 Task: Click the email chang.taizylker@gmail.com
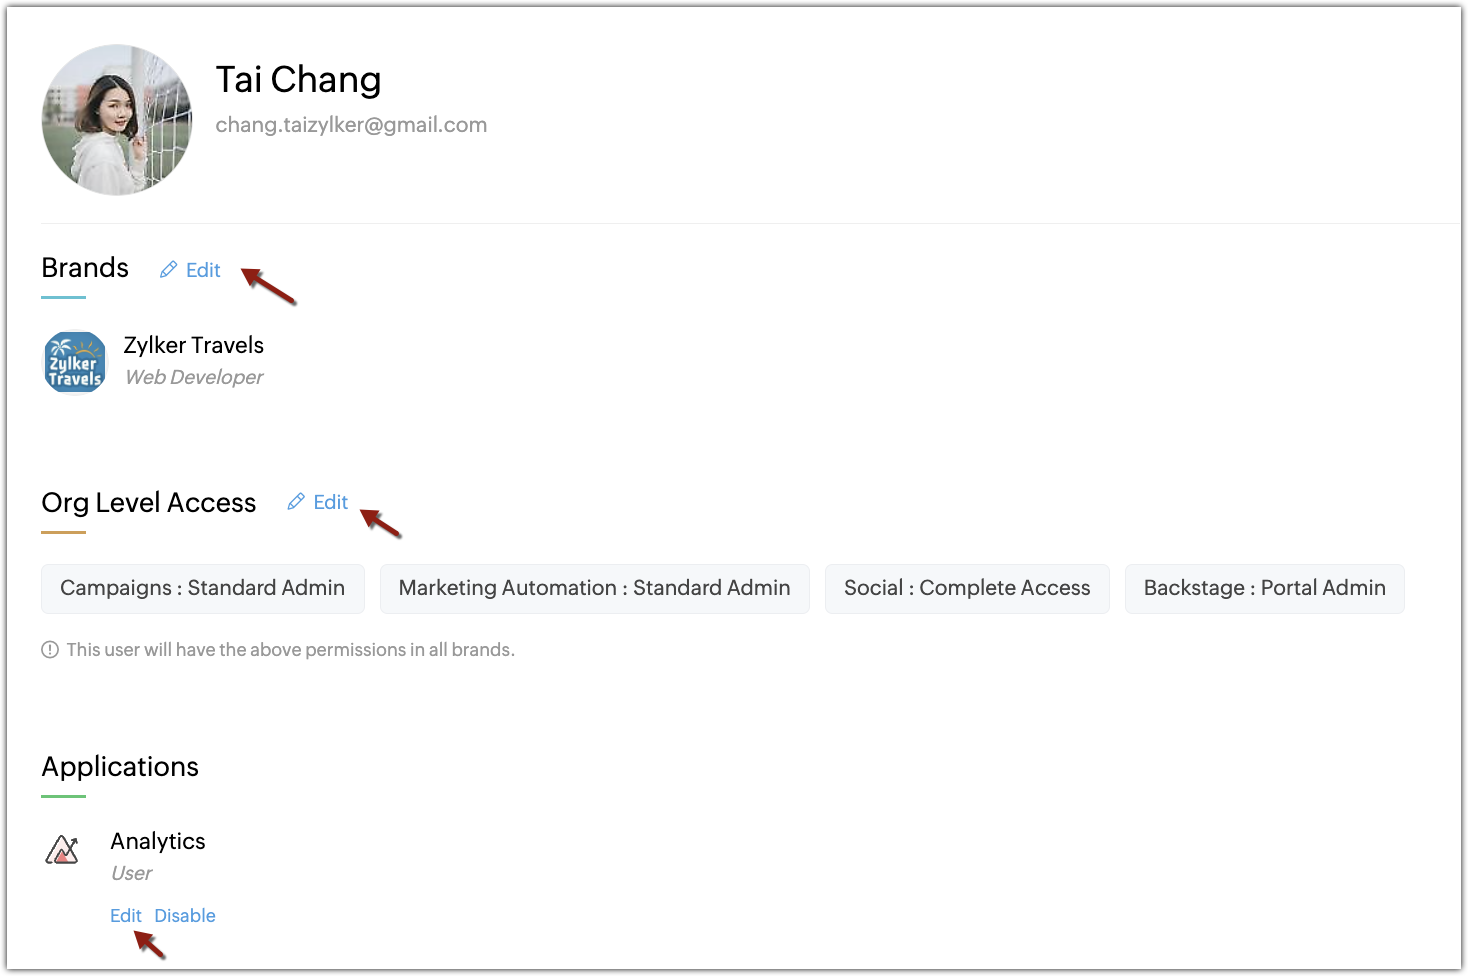(351, 125)
